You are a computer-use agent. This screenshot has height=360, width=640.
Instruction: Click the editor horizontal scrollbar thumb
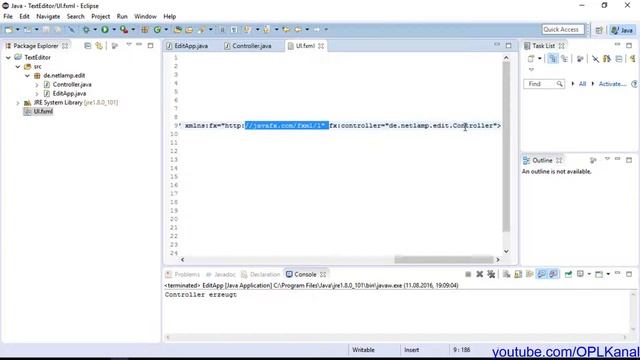(x=444, y=260)
